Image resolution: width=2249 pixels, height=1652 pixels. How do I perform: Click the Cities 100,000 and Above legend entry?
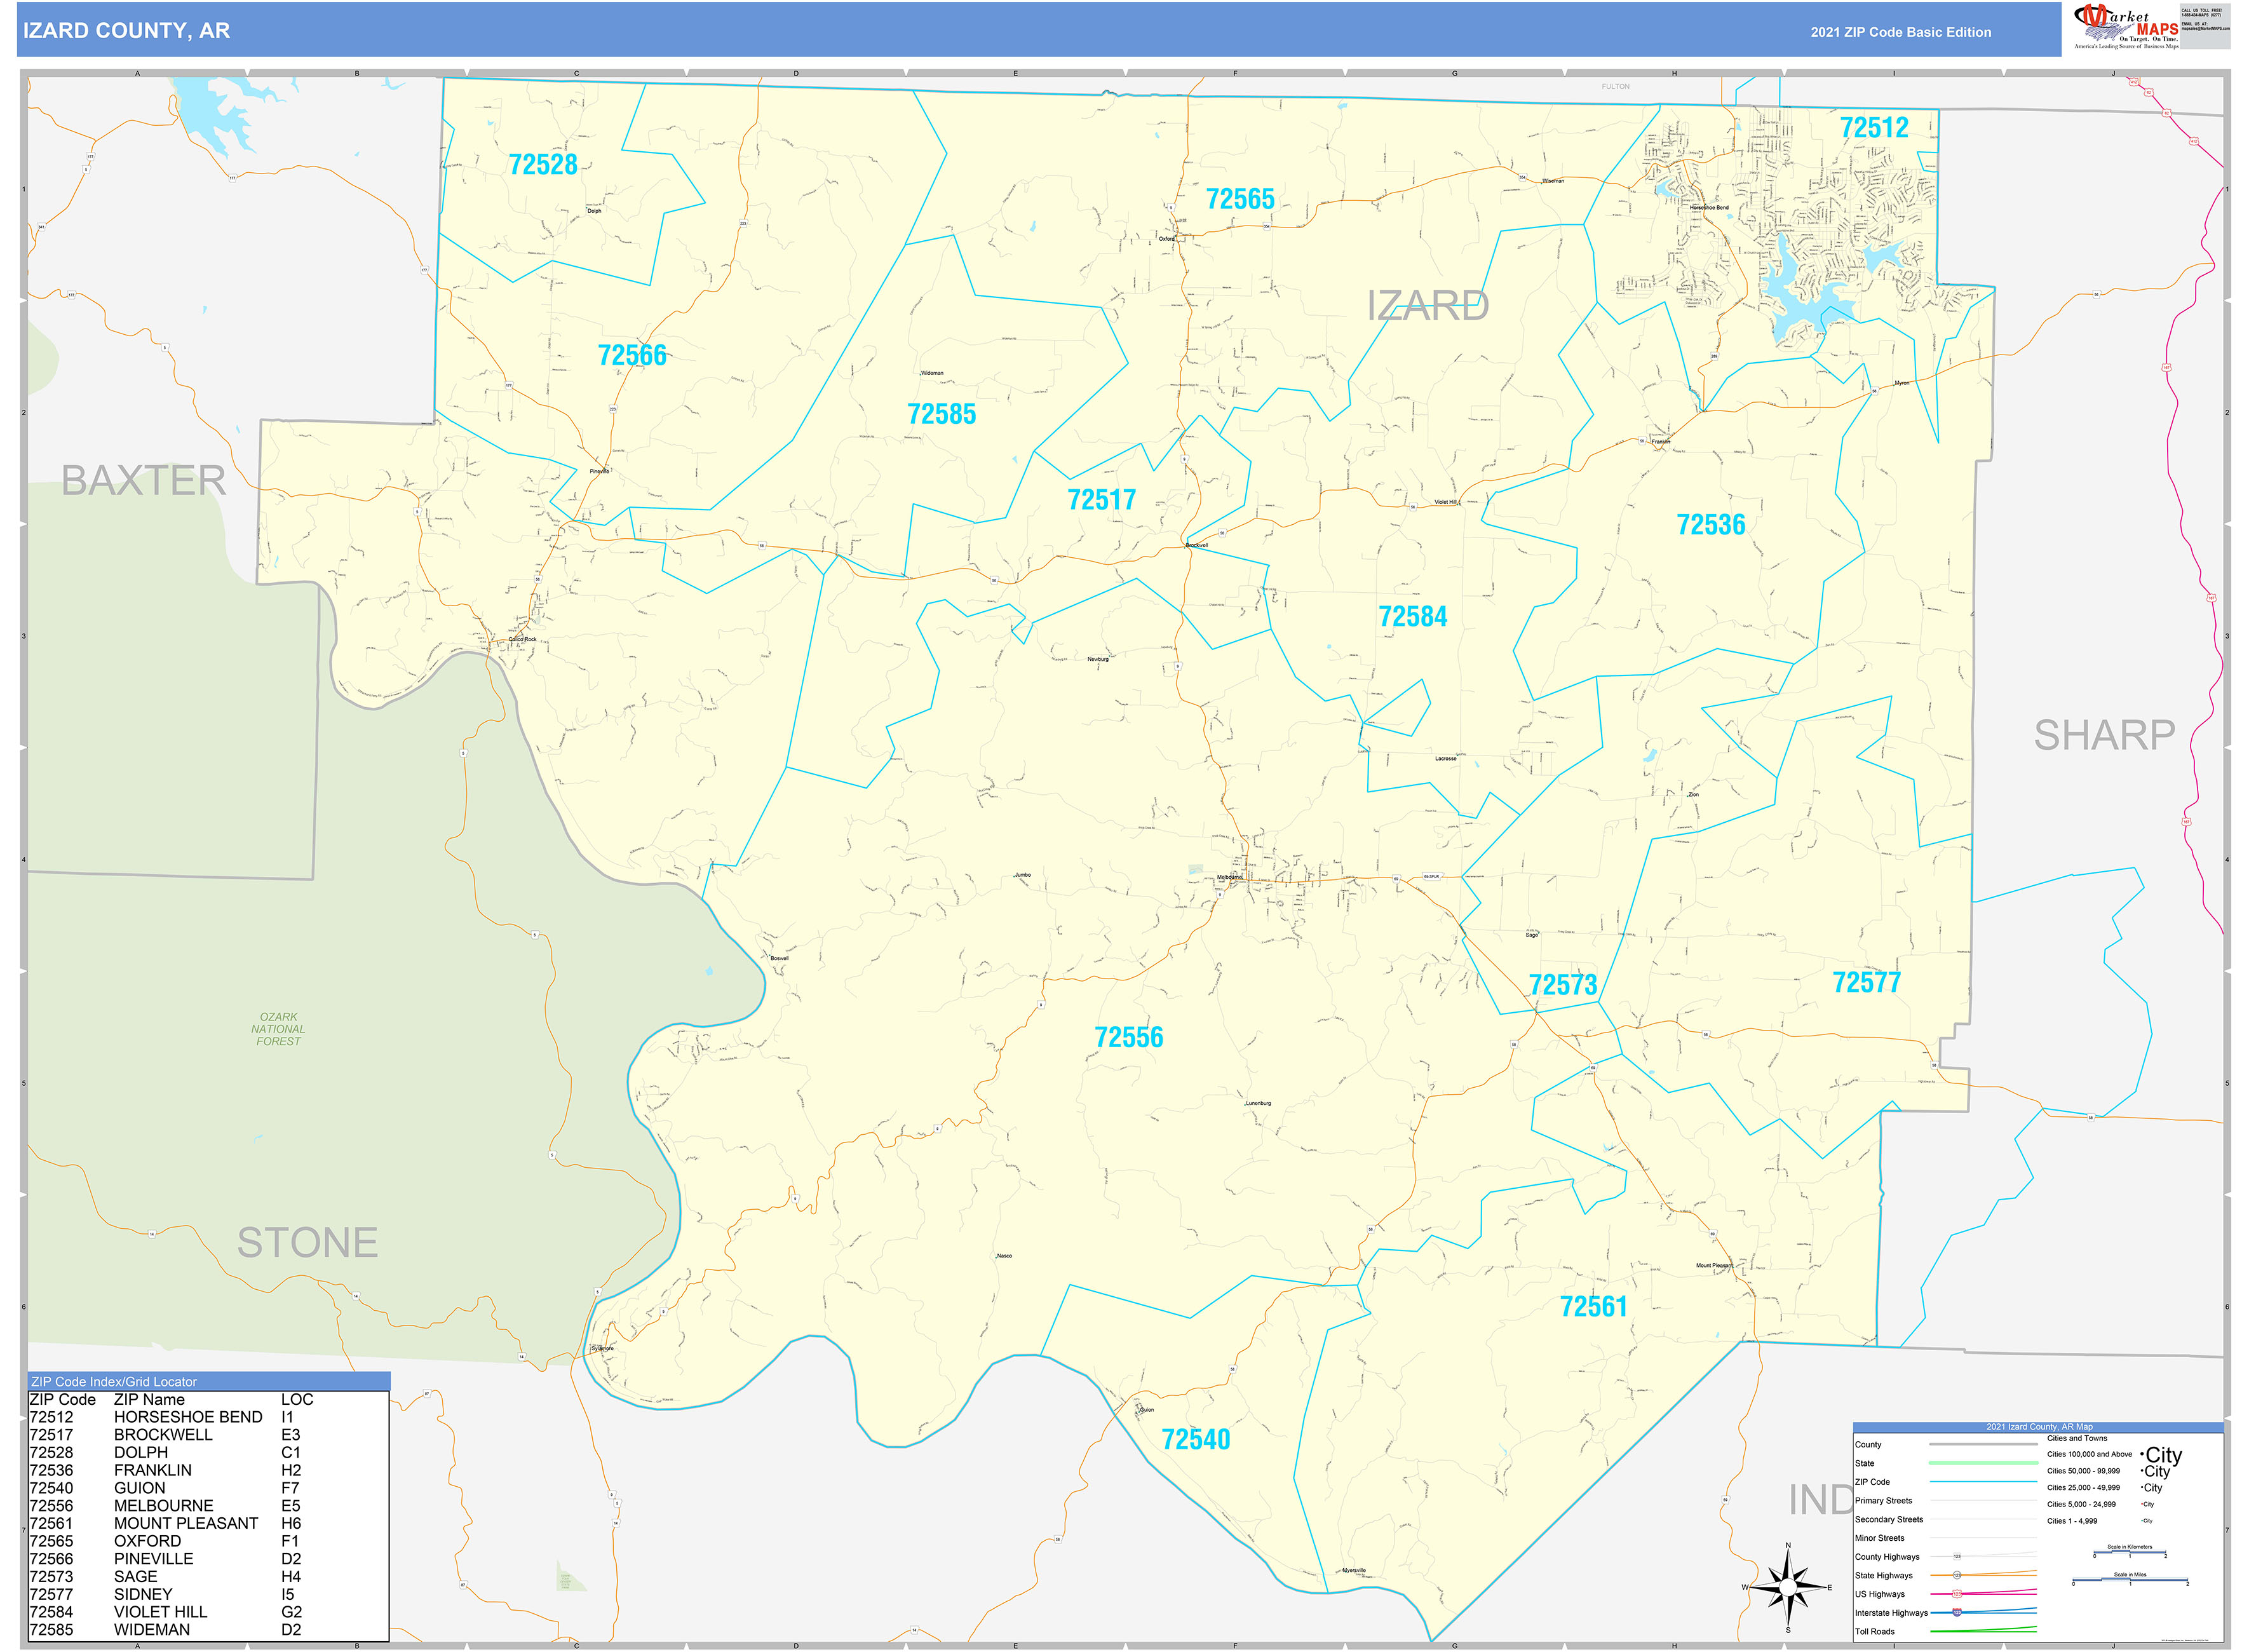point(2089,1455)
